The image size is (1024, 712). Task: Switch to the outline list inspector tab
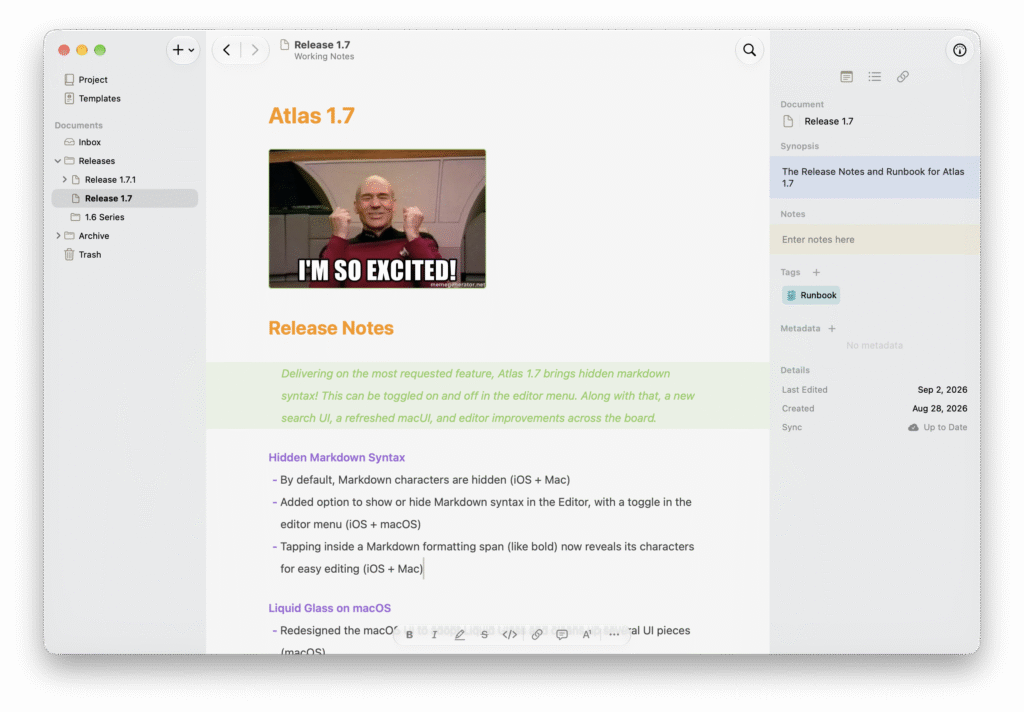pos(874,76)
